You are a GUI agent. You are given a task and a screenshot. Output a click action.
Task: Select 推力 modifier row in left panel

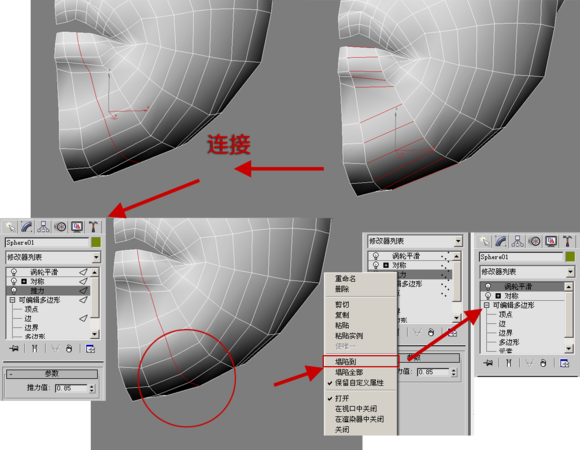(48, 291)
